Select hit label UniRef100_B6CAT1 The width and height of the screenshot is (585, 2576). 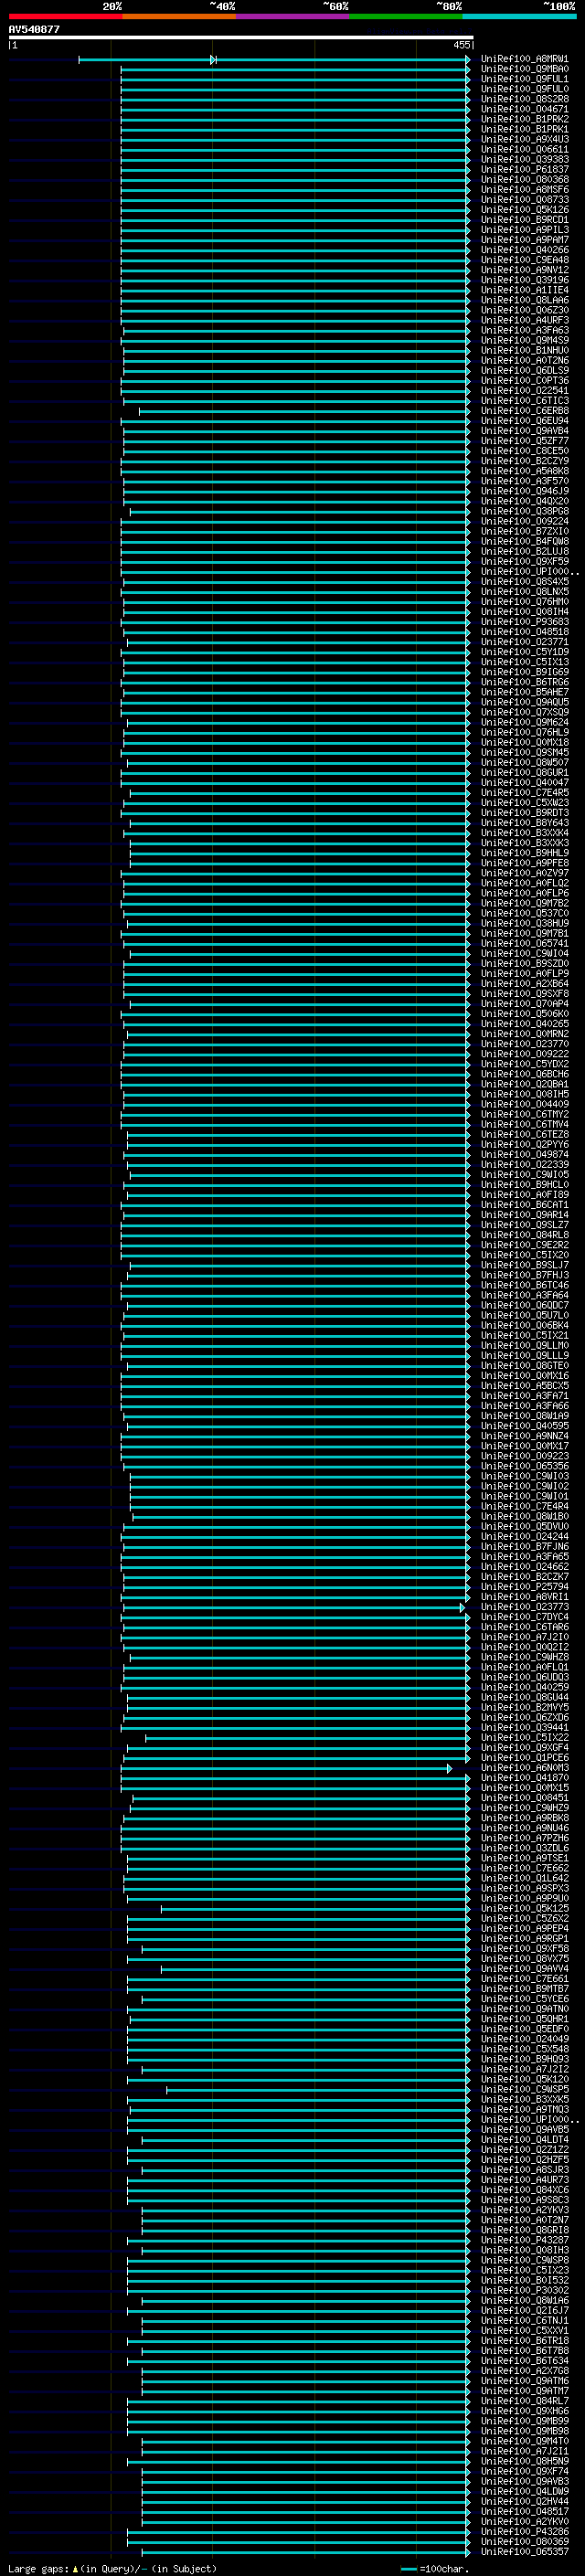coord(525,1205)
